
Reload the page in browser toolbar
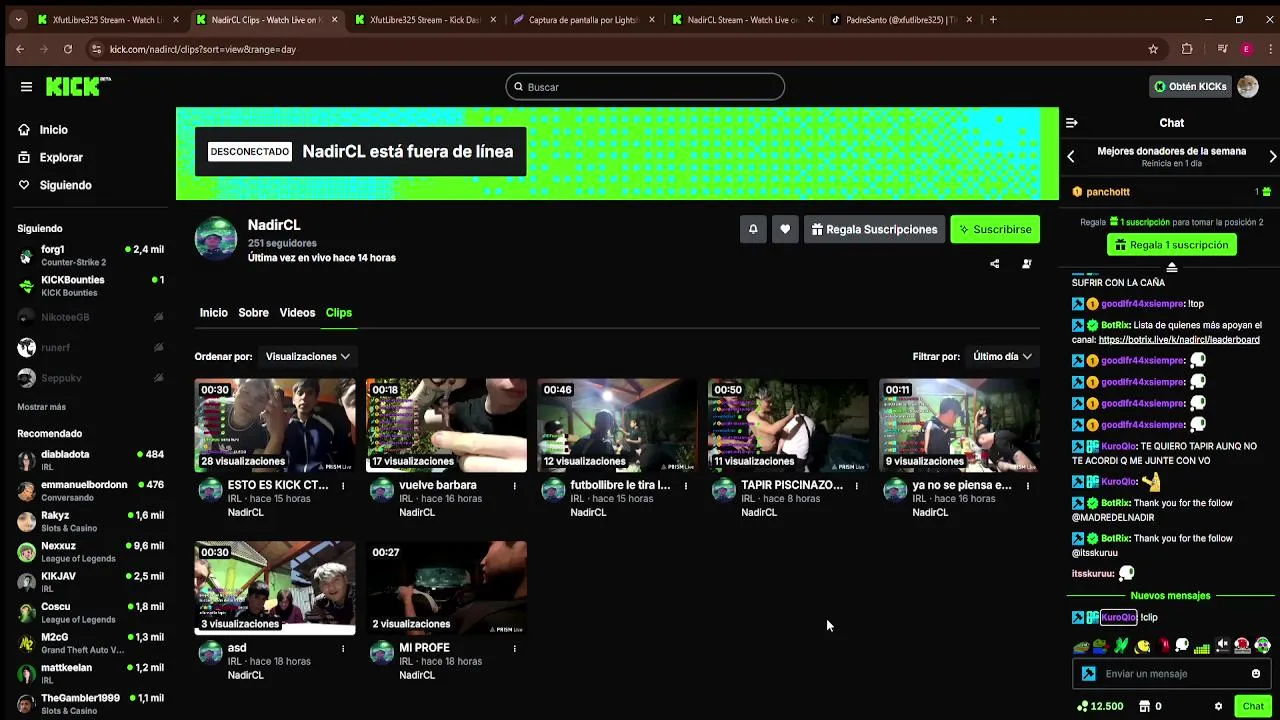(x=67, y=49)
